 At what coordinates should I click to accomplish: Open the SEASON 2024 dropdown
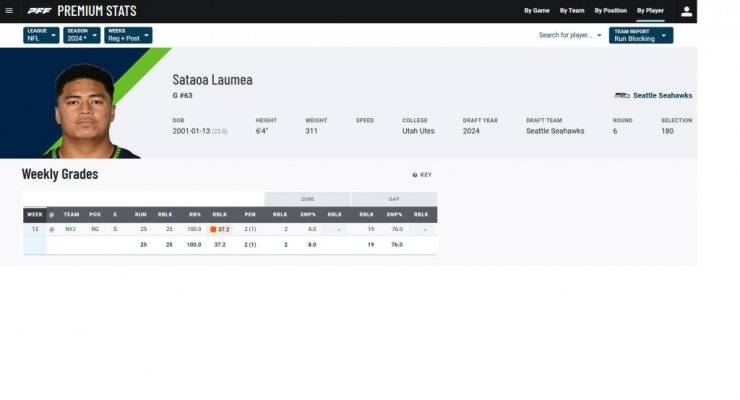tap(82, 35)
